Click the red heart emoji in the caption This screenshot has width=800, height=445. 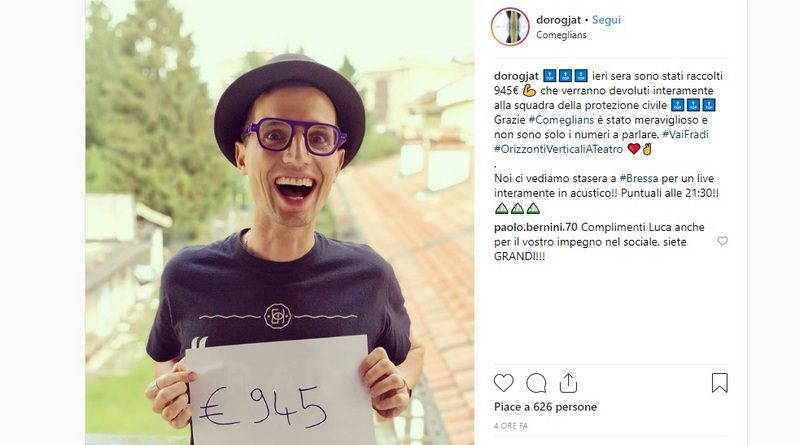(634, 149)
